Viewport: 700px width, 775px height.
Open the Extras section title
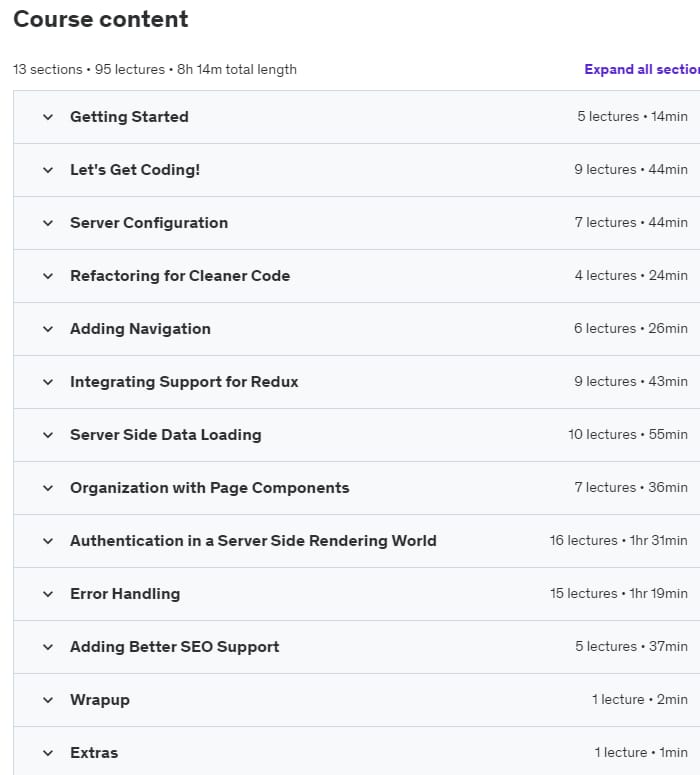(x=94, y=753)
